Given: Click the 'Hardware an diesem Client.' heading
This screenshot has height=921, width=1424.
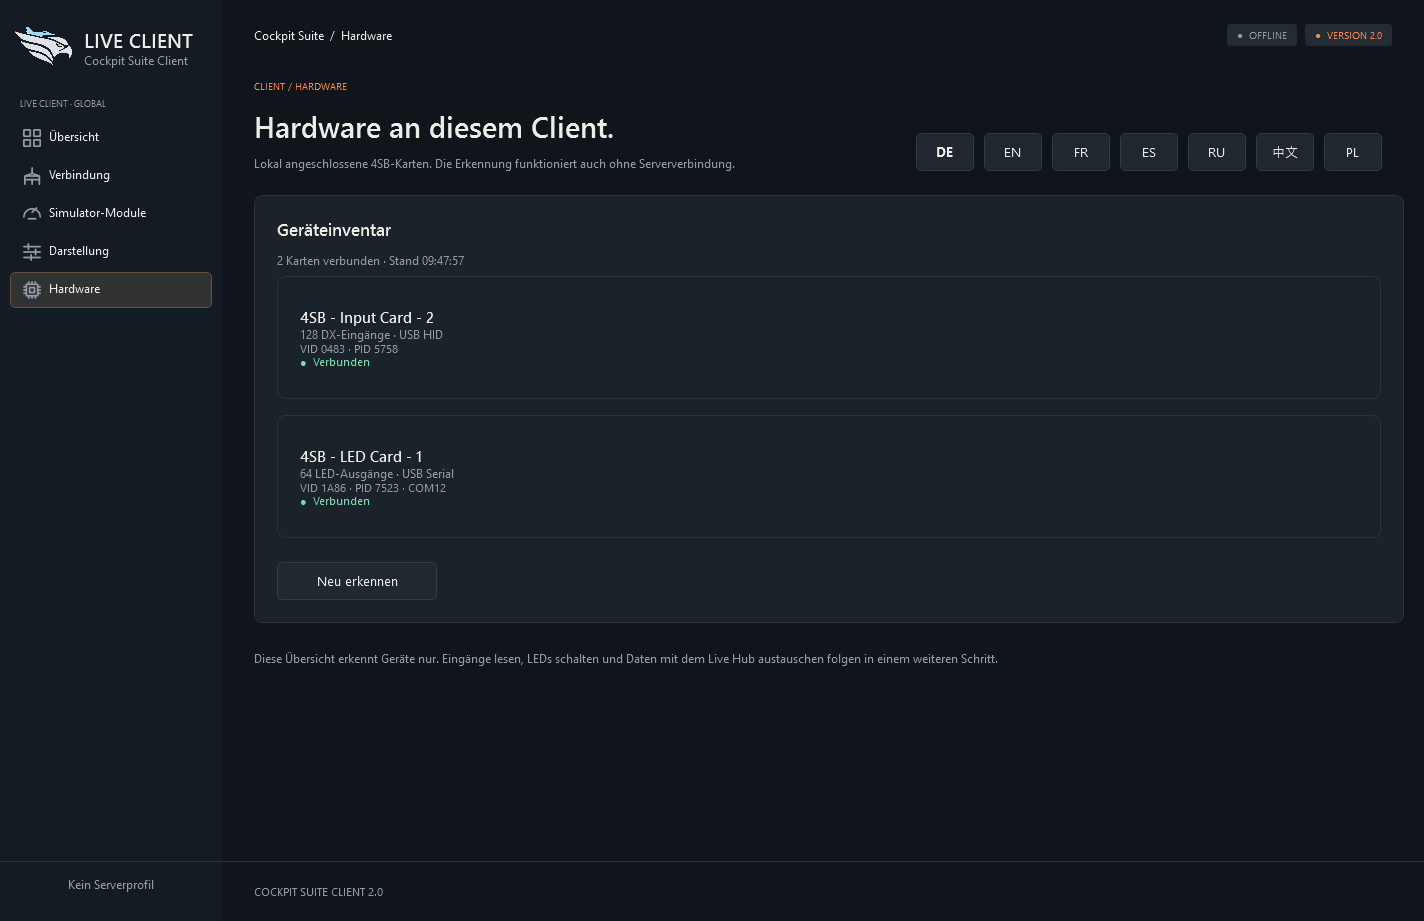Looking at the screenshot, I should coord(434,128).
